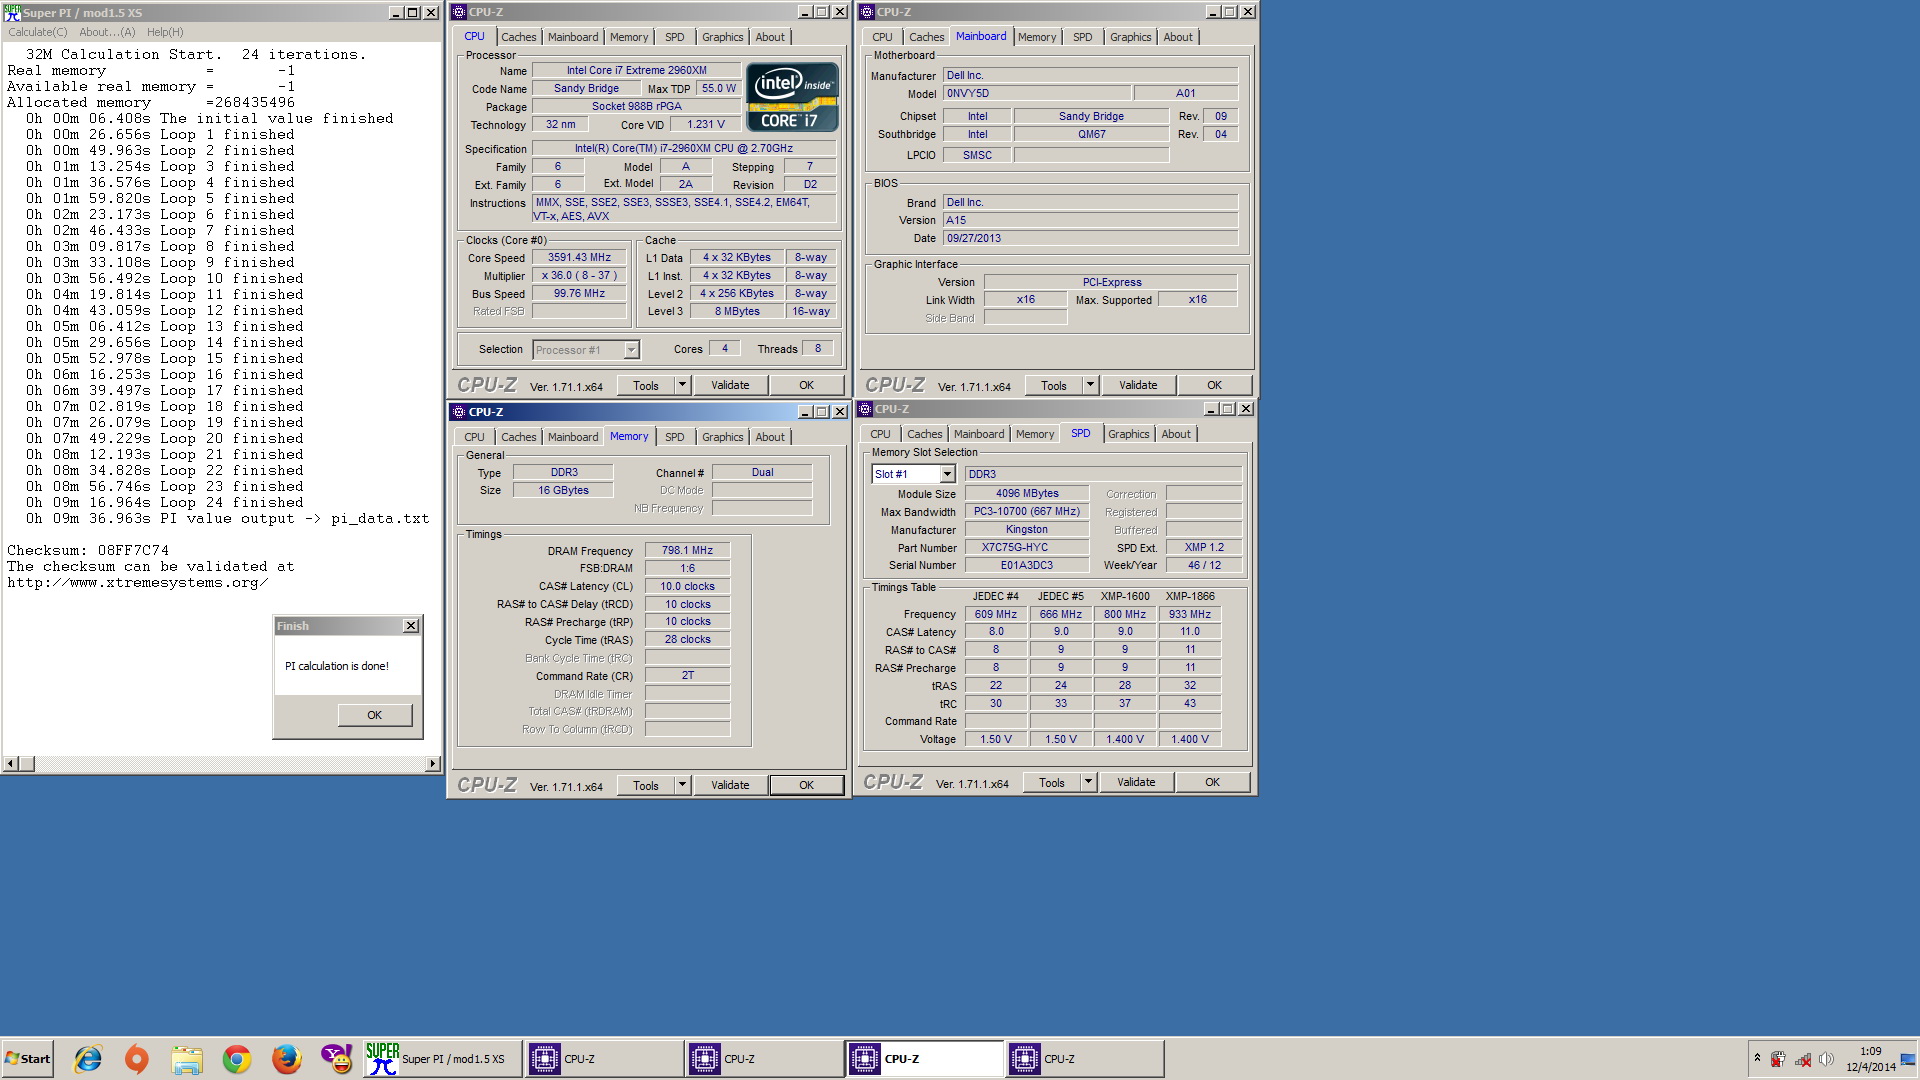Open Help(H) menu in Super PI
Viewport: 1920px width, 1080px height.
click(x=165, y=32)
